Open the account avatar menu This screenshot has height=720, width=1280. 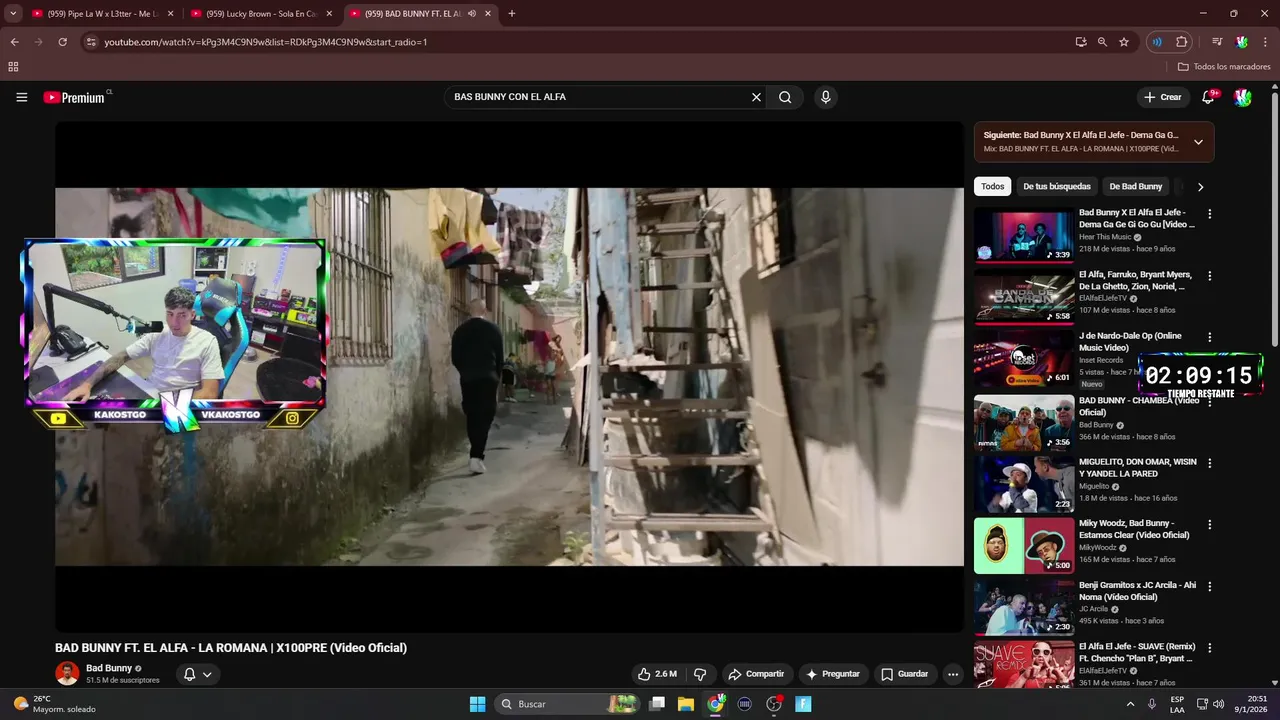tap(1243, 97)
